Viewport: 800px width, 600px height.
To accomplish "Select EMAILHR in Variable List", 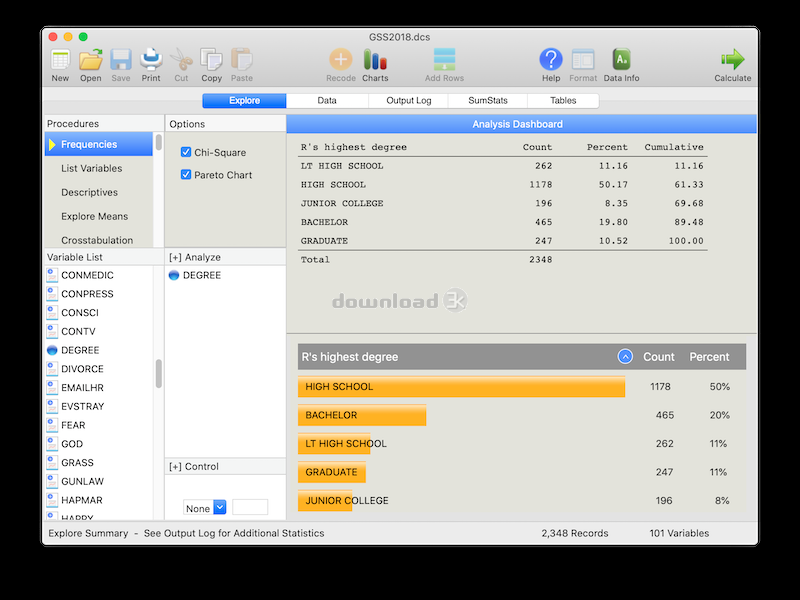I will pyautogui.click(x=82, y=388).
